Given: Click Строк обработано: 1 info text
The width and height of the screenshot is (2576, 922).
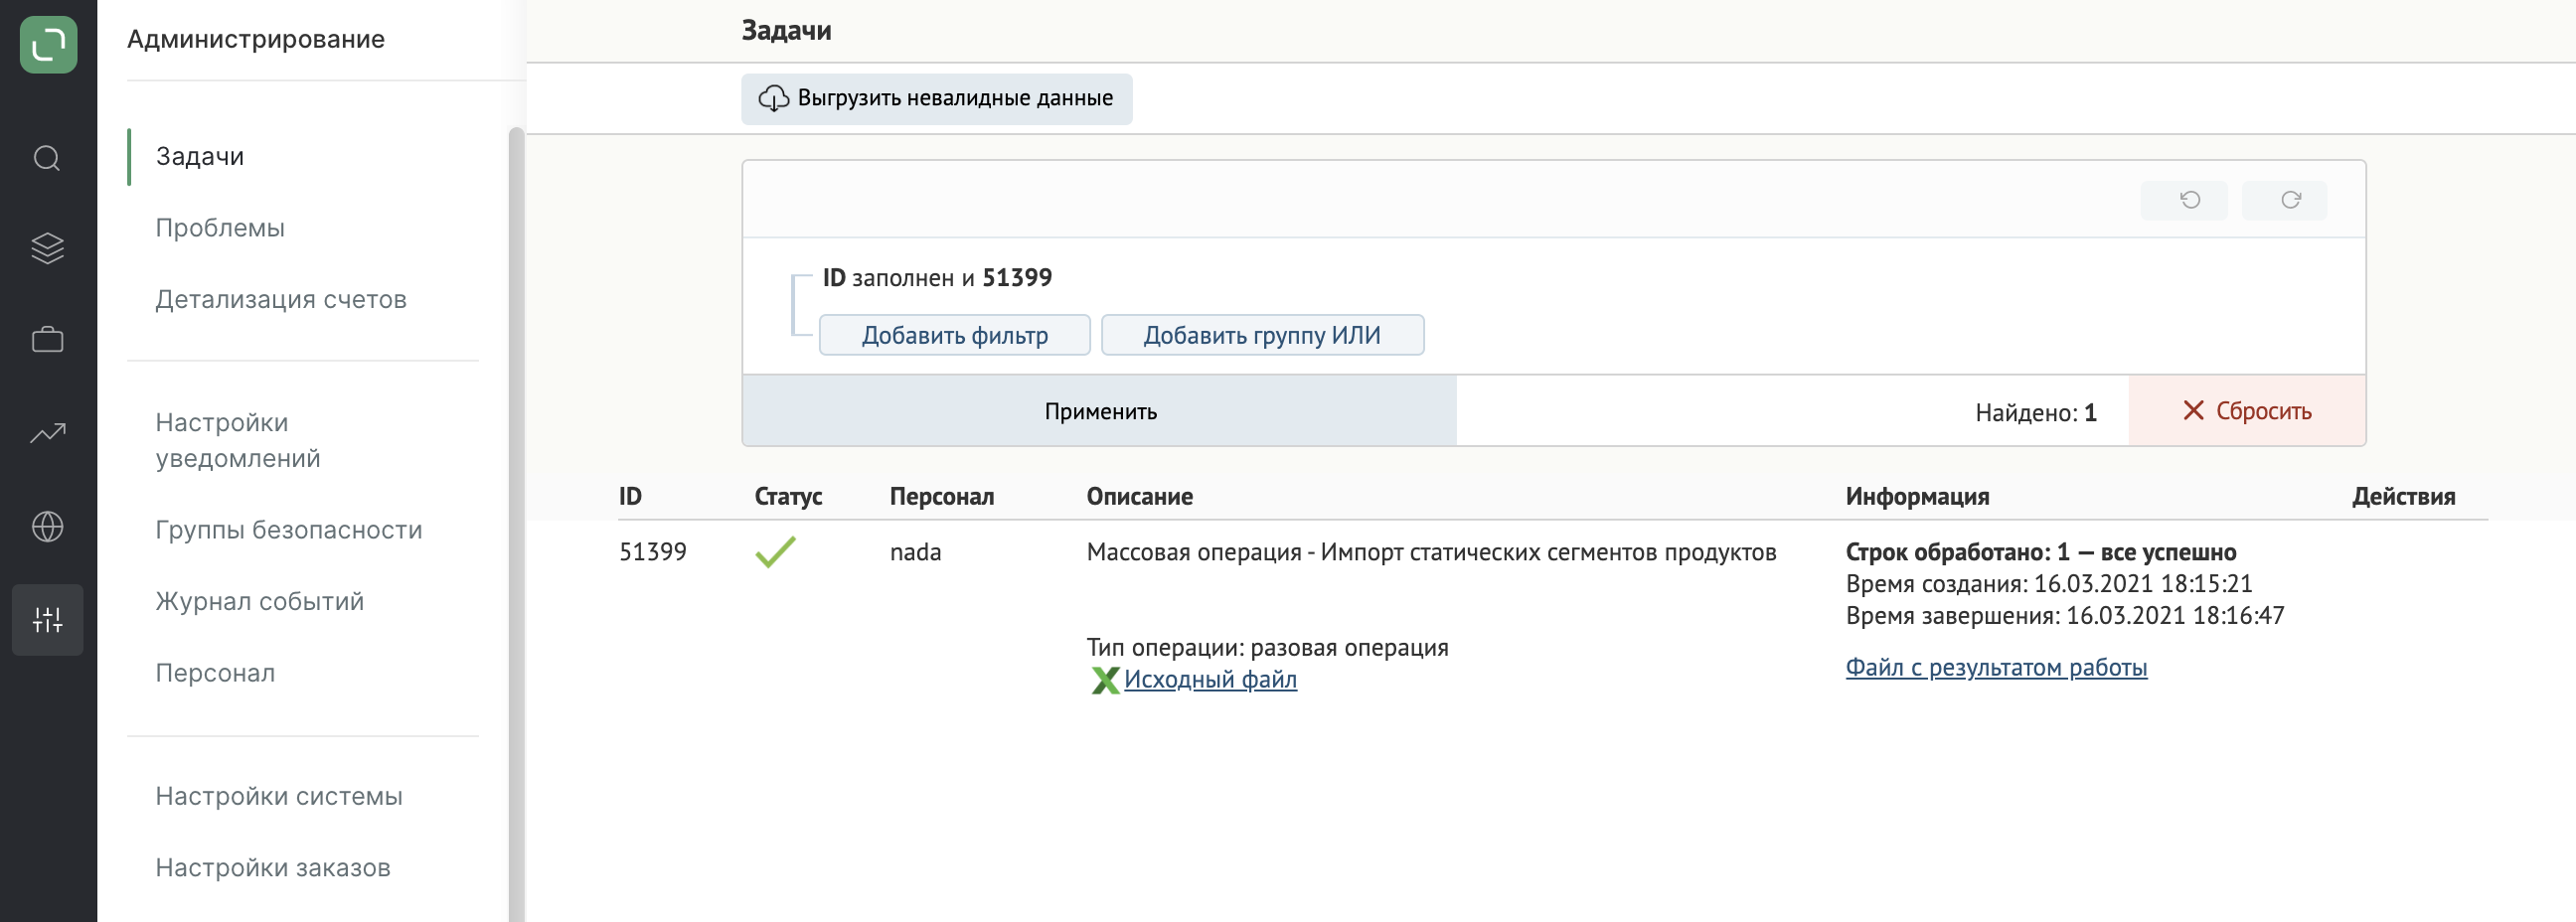Looking at the screenshot, I should [x=2041, y=552].
